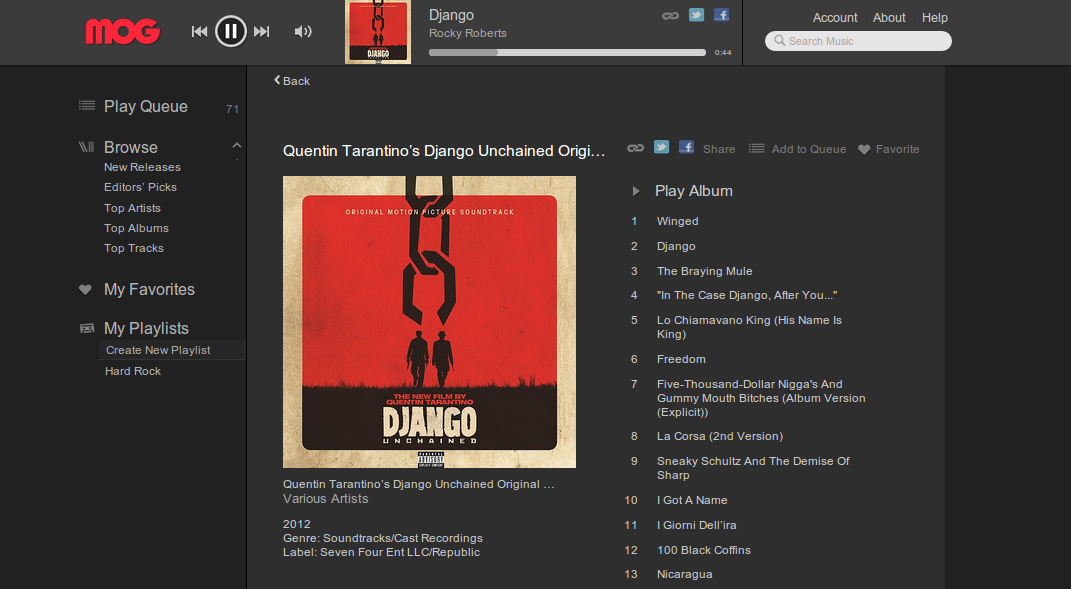Image resolution: width=1071 pixels, height=589 pixels.
Task: Play track 6 Freedom
Action: pyautogui.click(x=681, y=359)
